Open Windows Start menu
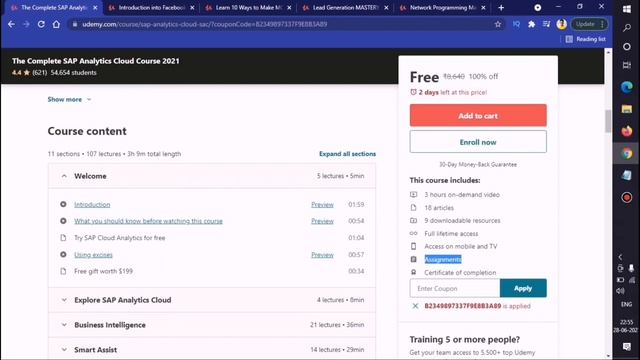 coord(627,9)
